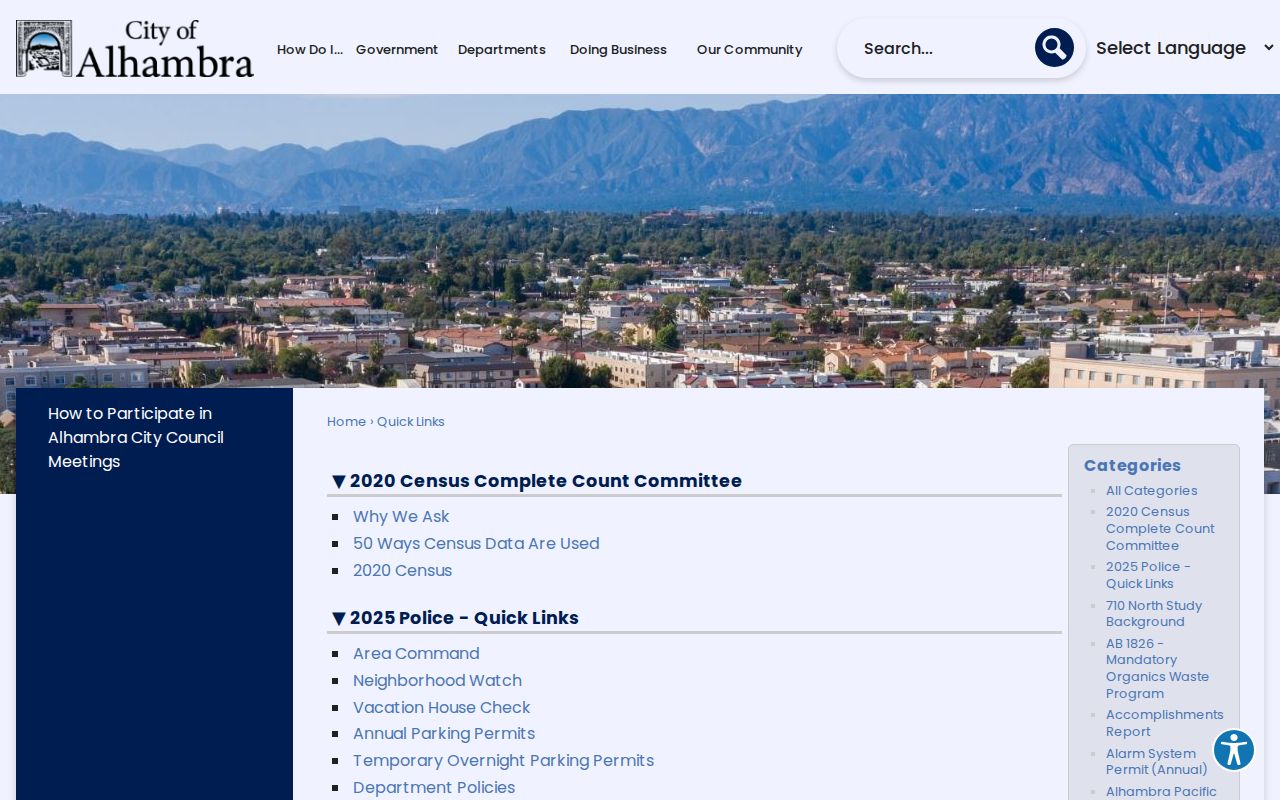The height and width of the screenshot is (800, 1280).
Task: Select Alarm System Permit (Annual) category
Action: (1156, 762)
